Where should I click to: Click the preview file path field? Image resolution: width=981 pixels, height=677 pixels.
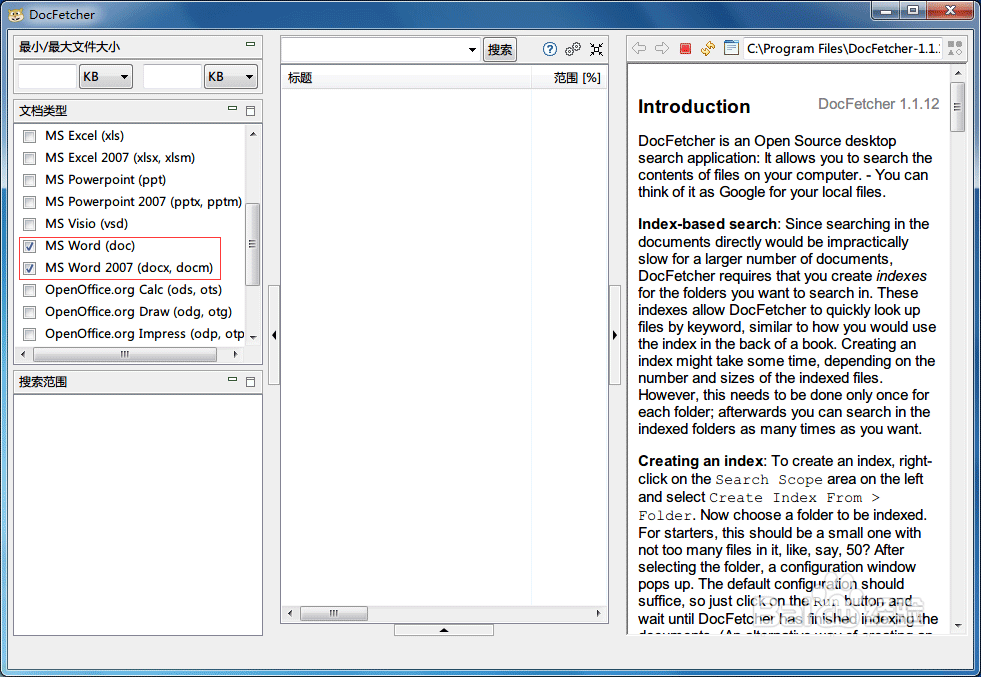(843, 48)
